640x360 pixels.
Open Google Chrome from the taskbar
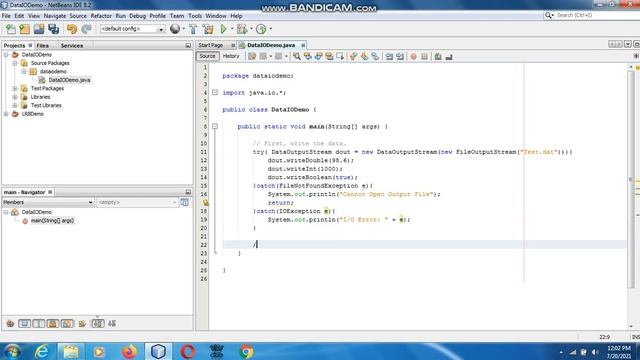coord(246,351)
